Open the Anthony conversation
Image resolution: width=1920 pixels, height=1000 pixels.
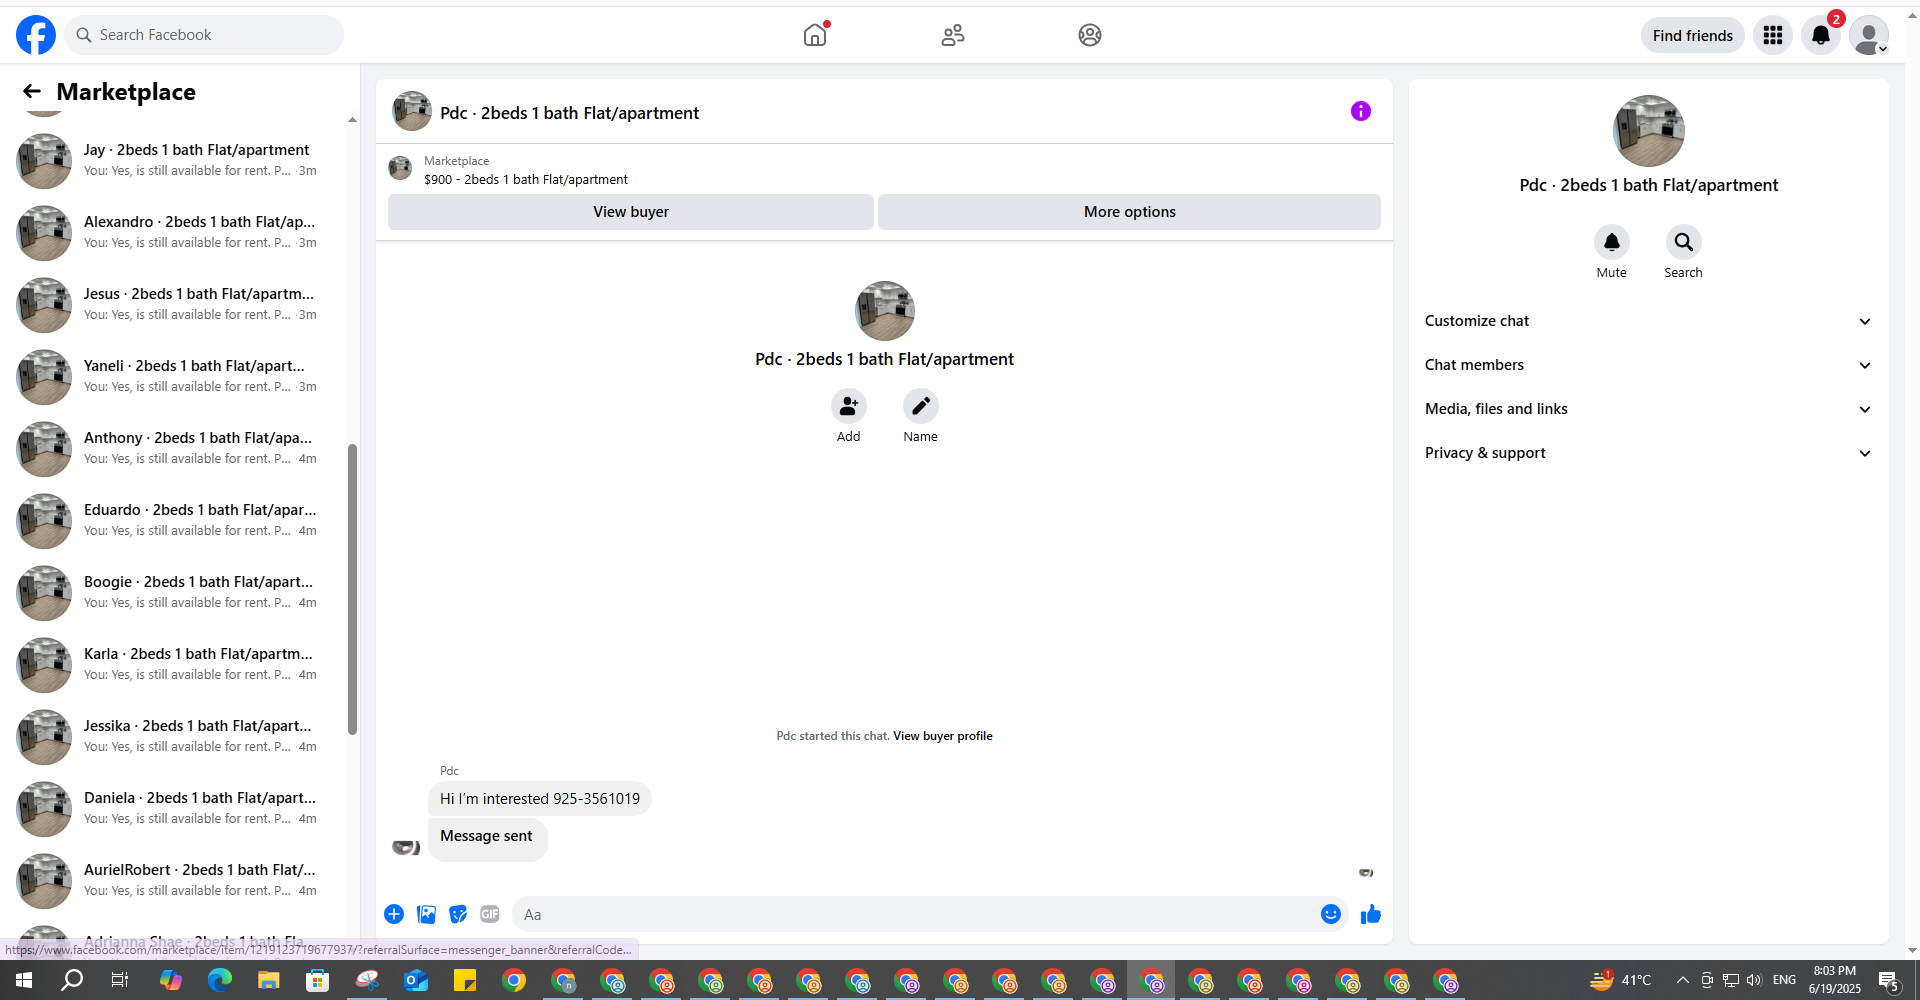click(178, 449)
